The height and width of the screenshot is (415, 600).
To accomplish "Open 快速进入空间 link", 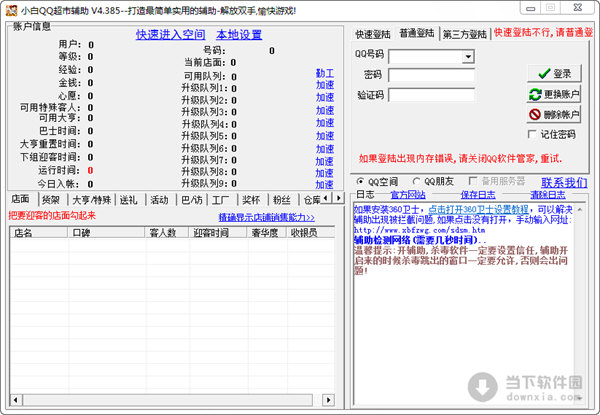I will [171, 35].
